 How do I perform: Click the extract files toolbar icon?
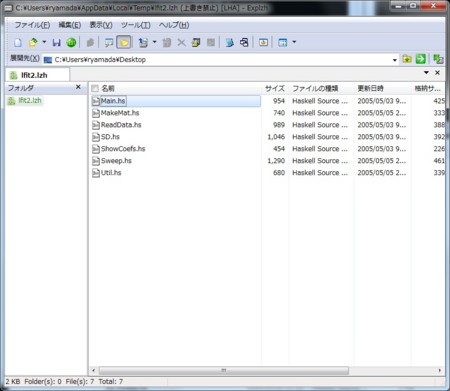pyautogui.click(x=143, y=42)
